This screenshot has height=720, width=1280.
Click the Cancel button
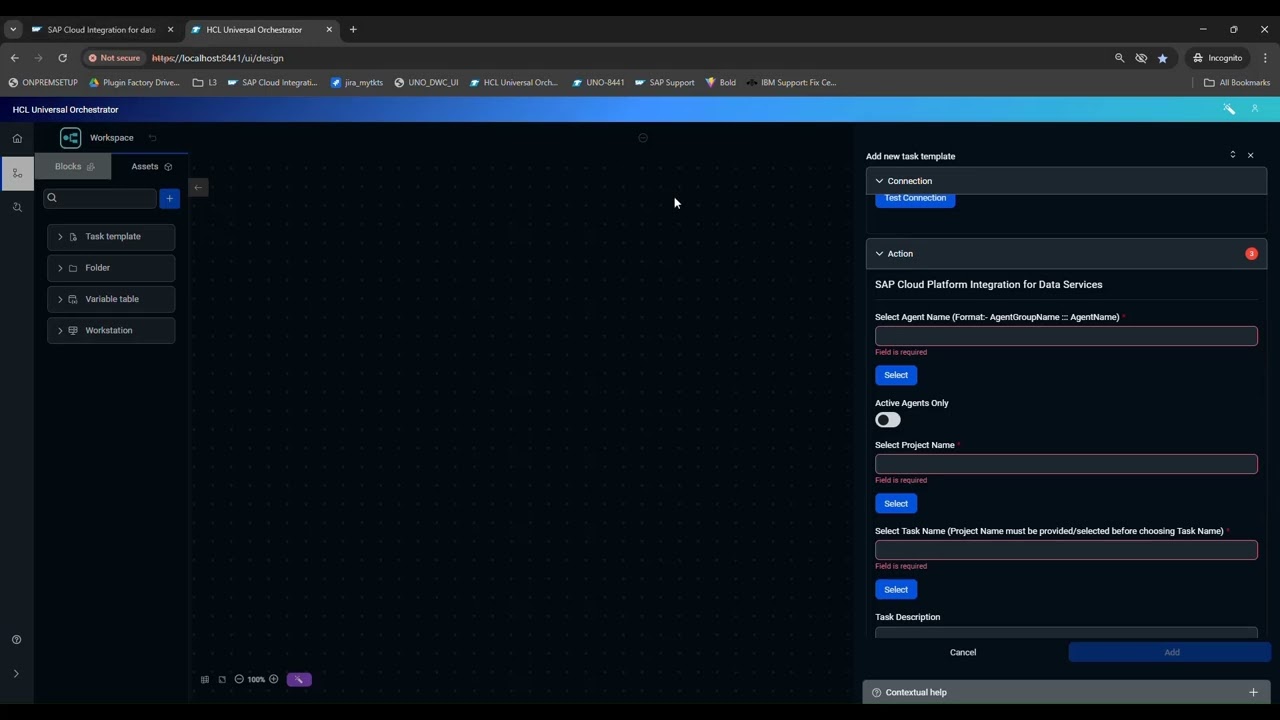(x=963, y=653)
